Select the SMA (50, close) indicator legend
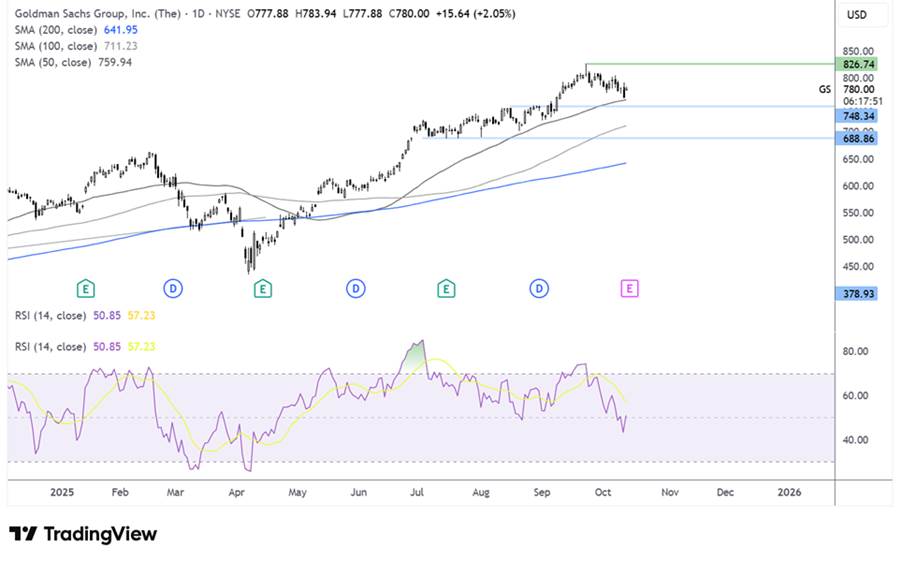Viewport: 902px width, 562px height. (53, 62)
